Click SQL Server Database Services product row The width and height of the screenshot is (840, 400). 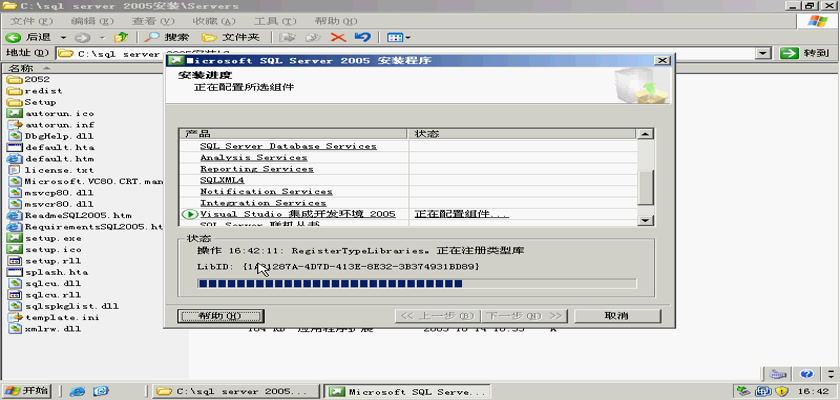[x=408, y=146]
